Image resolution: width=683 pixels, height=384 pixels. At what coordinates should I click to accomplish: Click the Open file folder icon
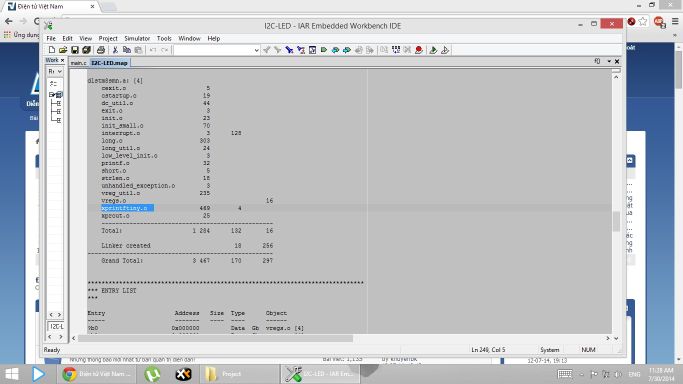coord(63,50)
